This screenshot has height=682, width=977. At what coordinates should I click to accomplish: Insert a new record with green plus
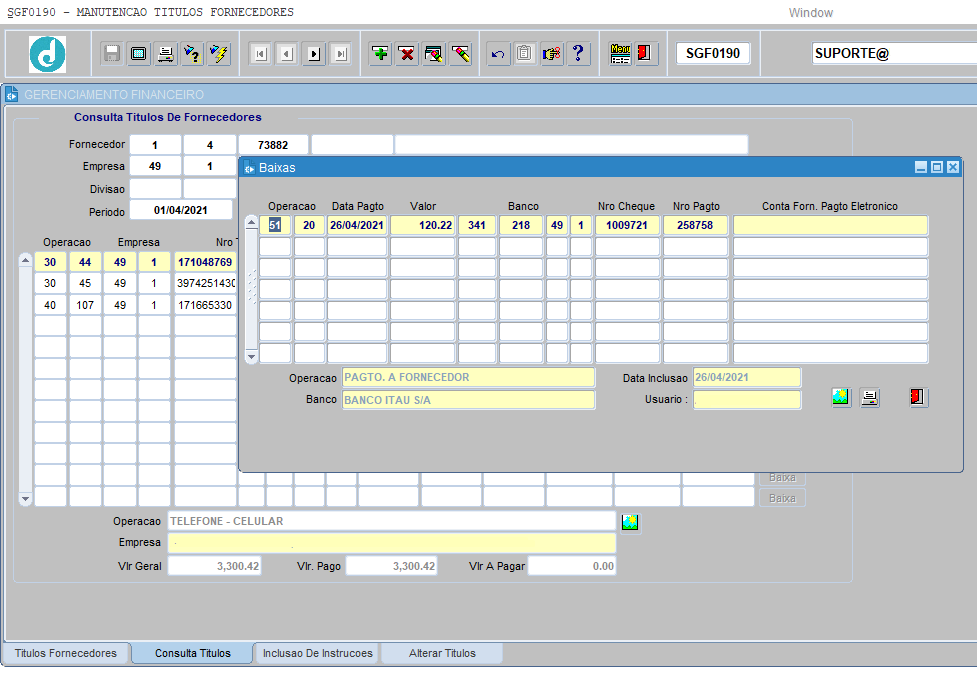click(380, 54)
